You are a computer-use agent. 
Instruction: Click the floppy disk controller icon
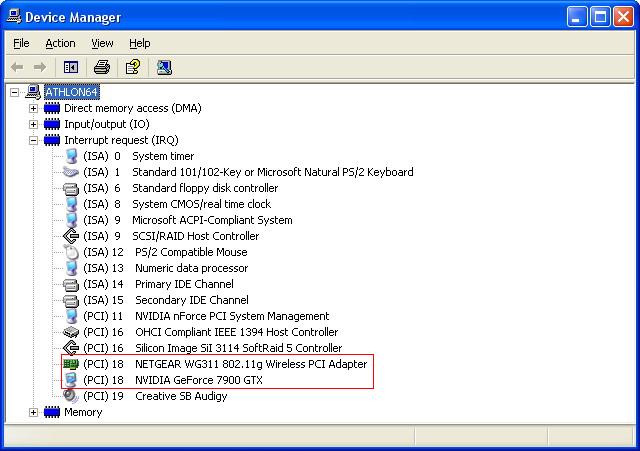(71, 189)
